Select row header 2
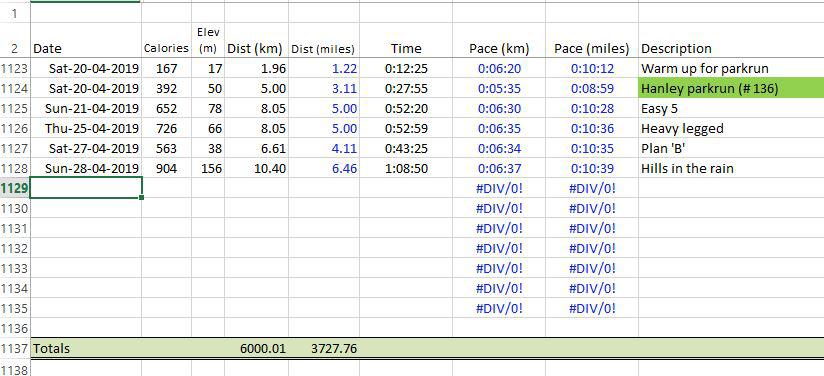 tap(15, 40)
